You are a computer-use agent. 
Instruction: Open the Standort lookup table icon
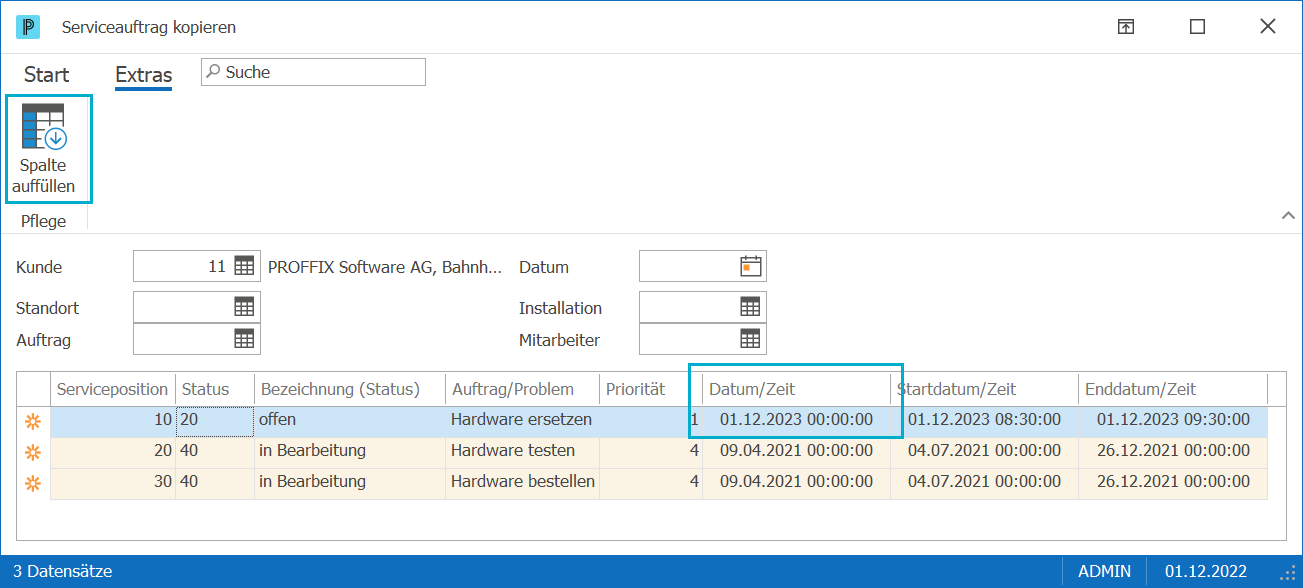pyautogui.click(x=244, y=307)
